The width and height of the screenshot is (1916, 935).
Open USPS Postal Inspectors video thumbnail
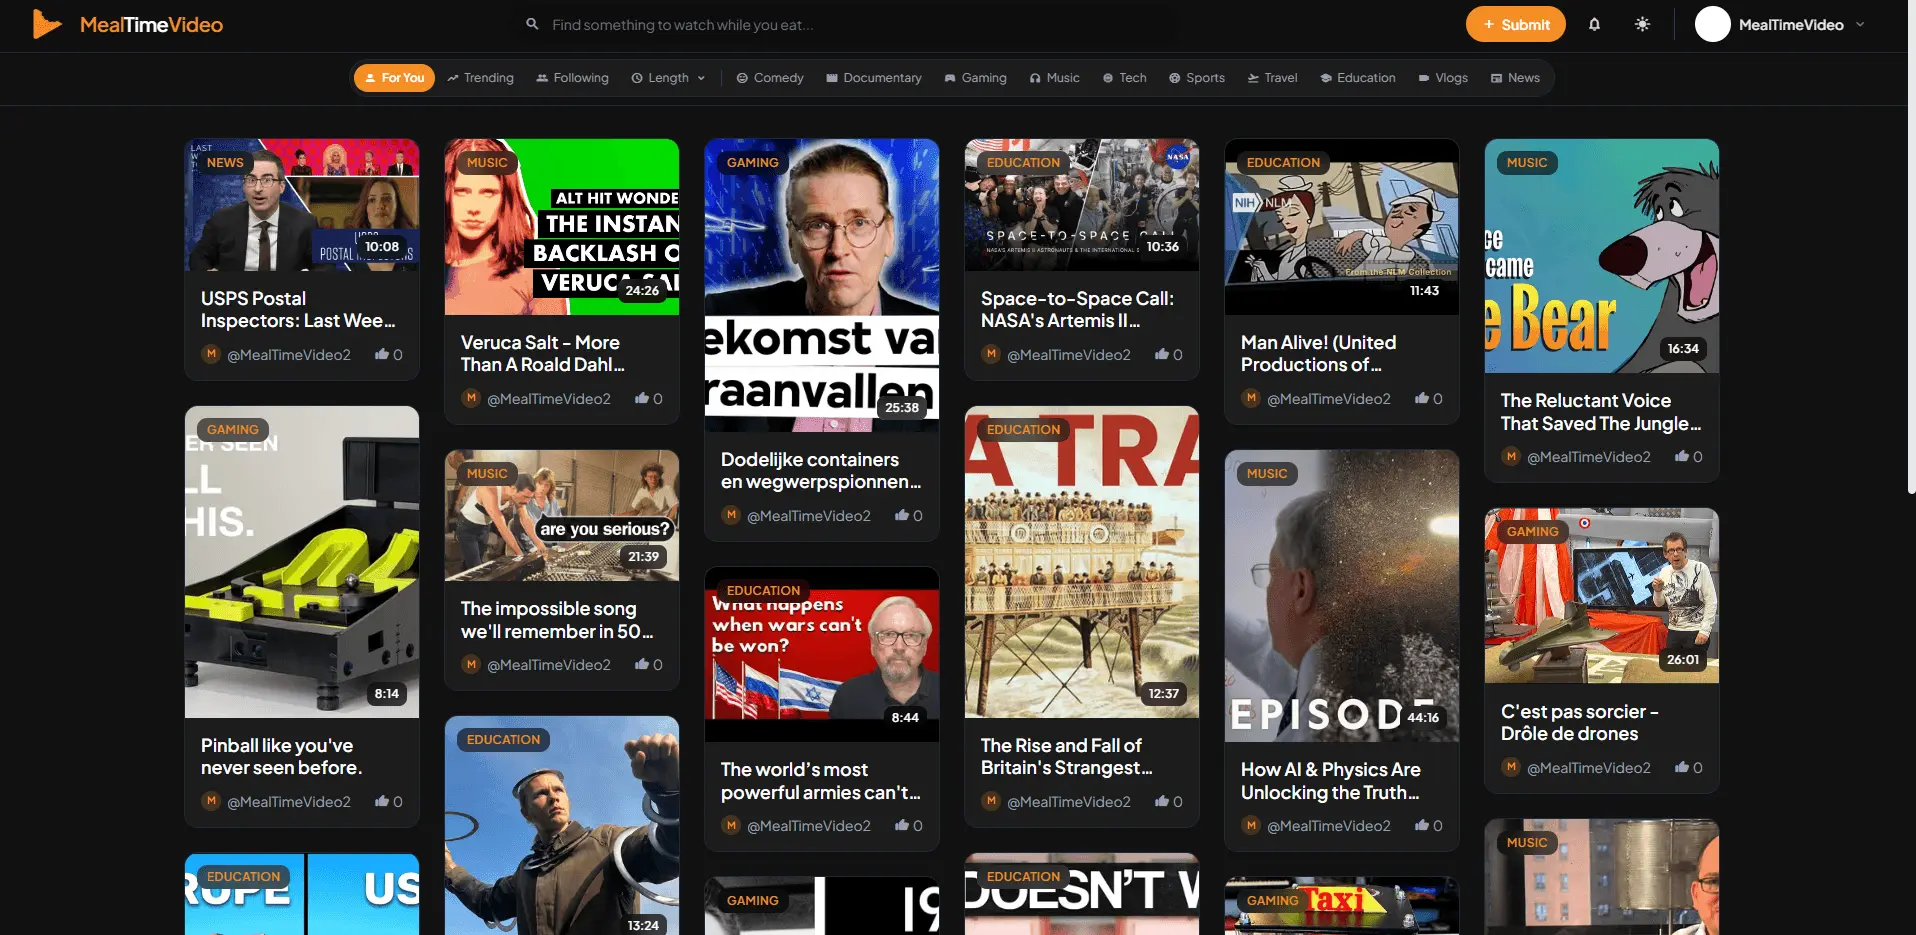point(302,205)
